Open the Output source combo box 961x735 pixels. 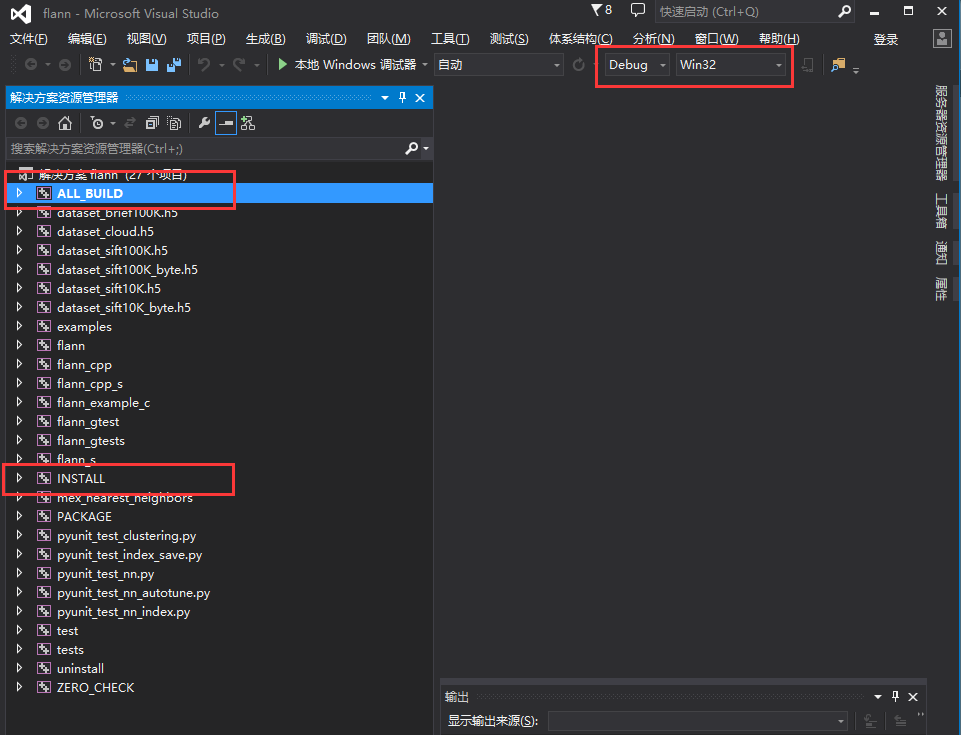[697, 721]
